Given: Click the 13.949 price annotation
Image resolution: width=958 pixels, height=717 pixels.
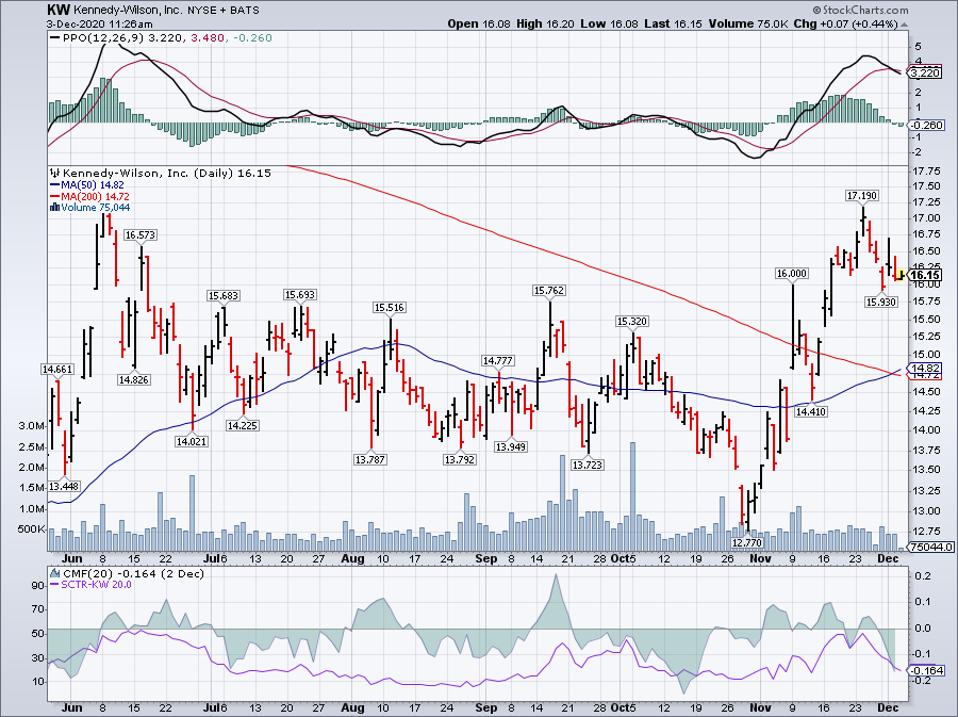Looking at the screenshot, I should [510, 446].
